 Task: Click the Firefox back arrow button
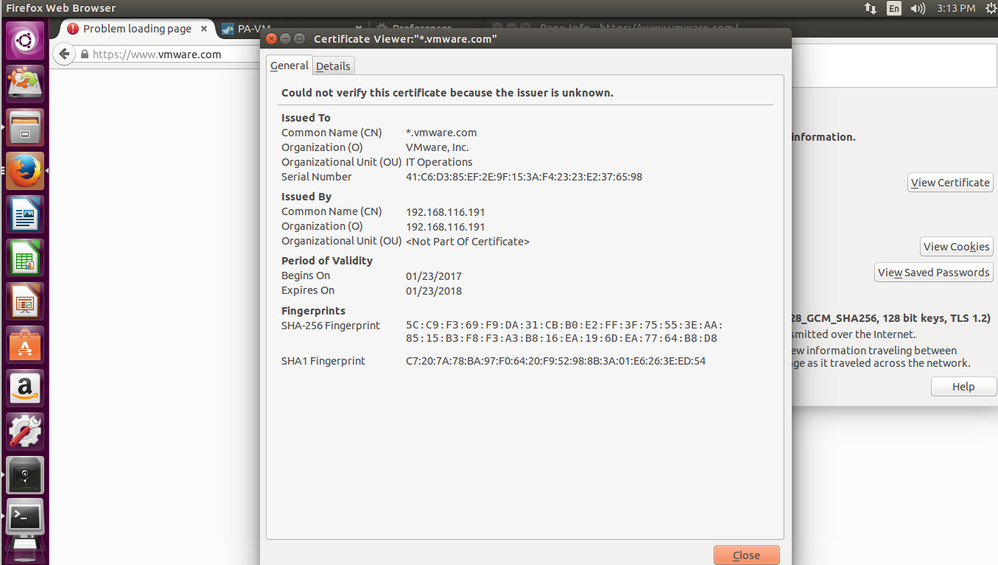[64, 54]
